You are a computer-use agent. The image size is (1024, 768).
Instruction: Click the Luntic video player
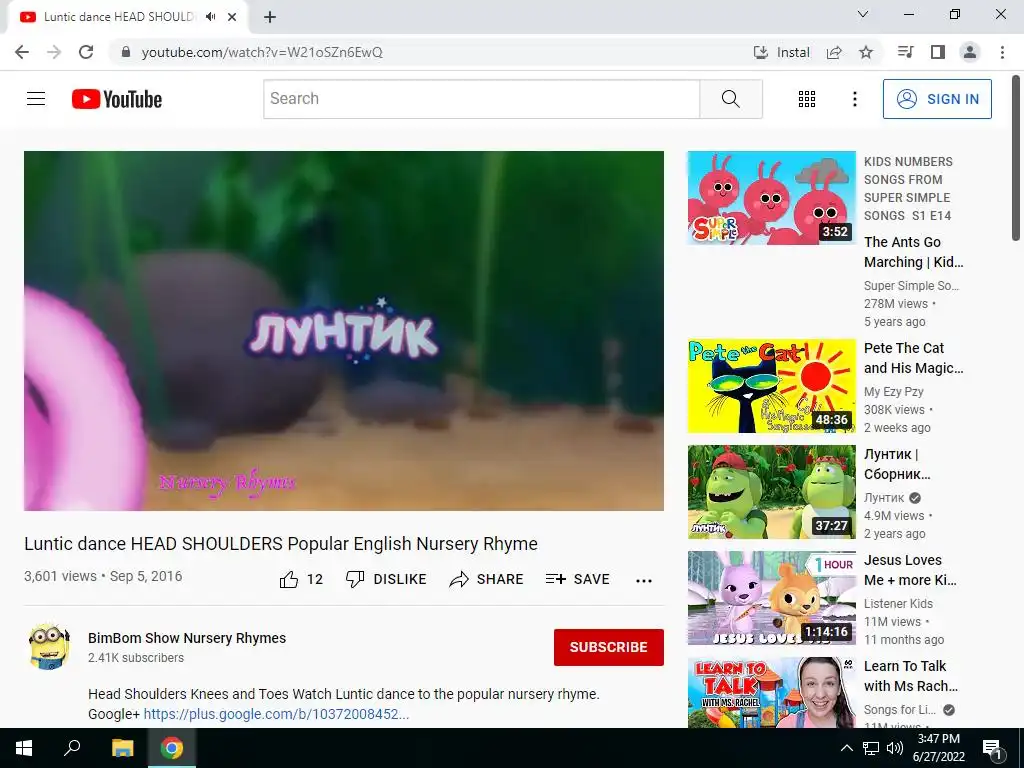click(344, 330)
